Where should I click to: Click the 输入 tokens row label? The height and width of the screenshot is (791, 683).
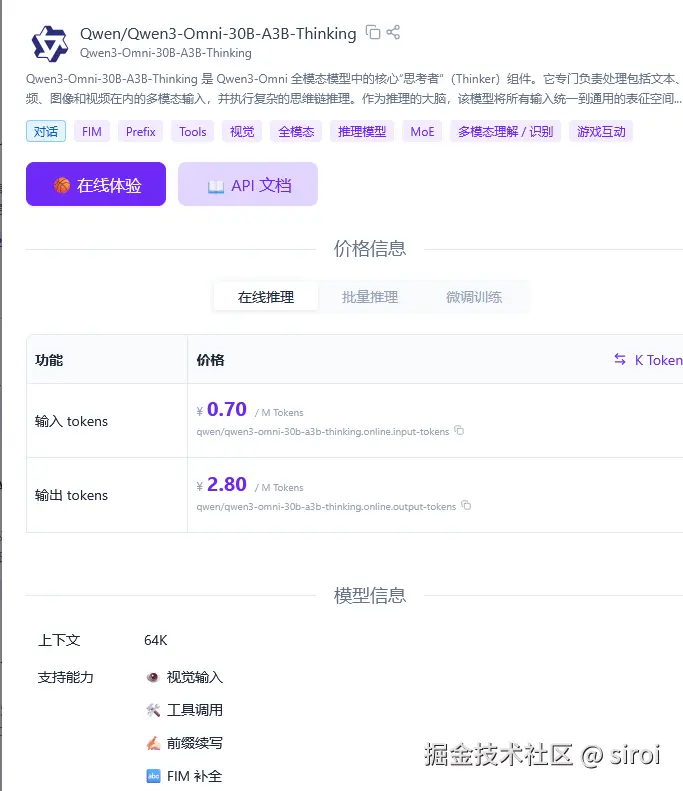71,421
